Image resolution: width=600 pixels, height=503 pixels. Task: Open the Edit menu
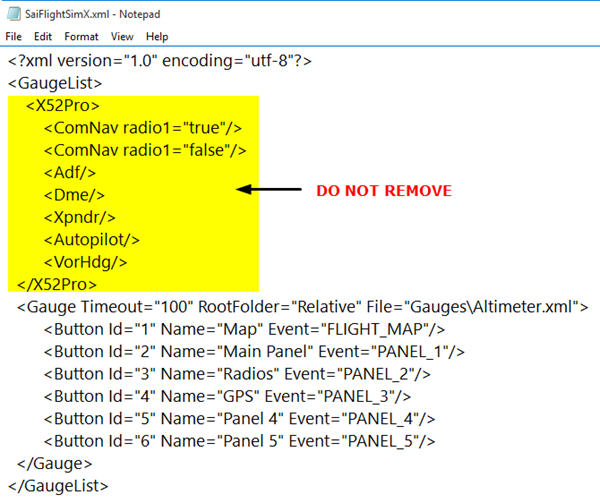point(42,36)
